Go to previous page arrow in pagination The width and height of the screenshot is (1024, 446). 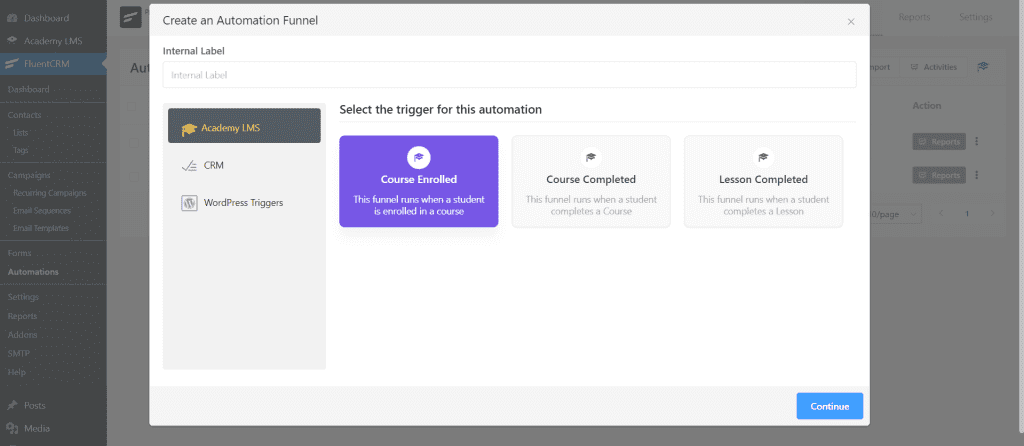tap(941, 214)
